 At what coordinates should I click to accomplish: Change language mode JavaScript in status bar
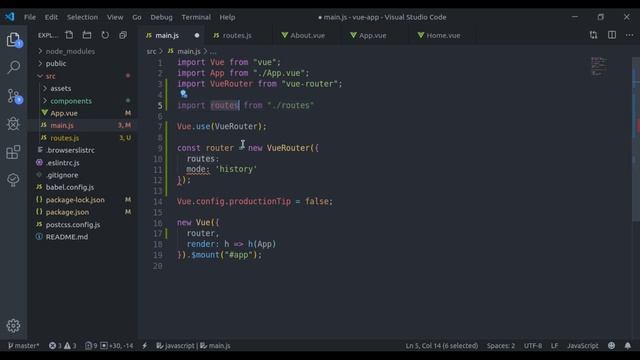pos(582,346)
